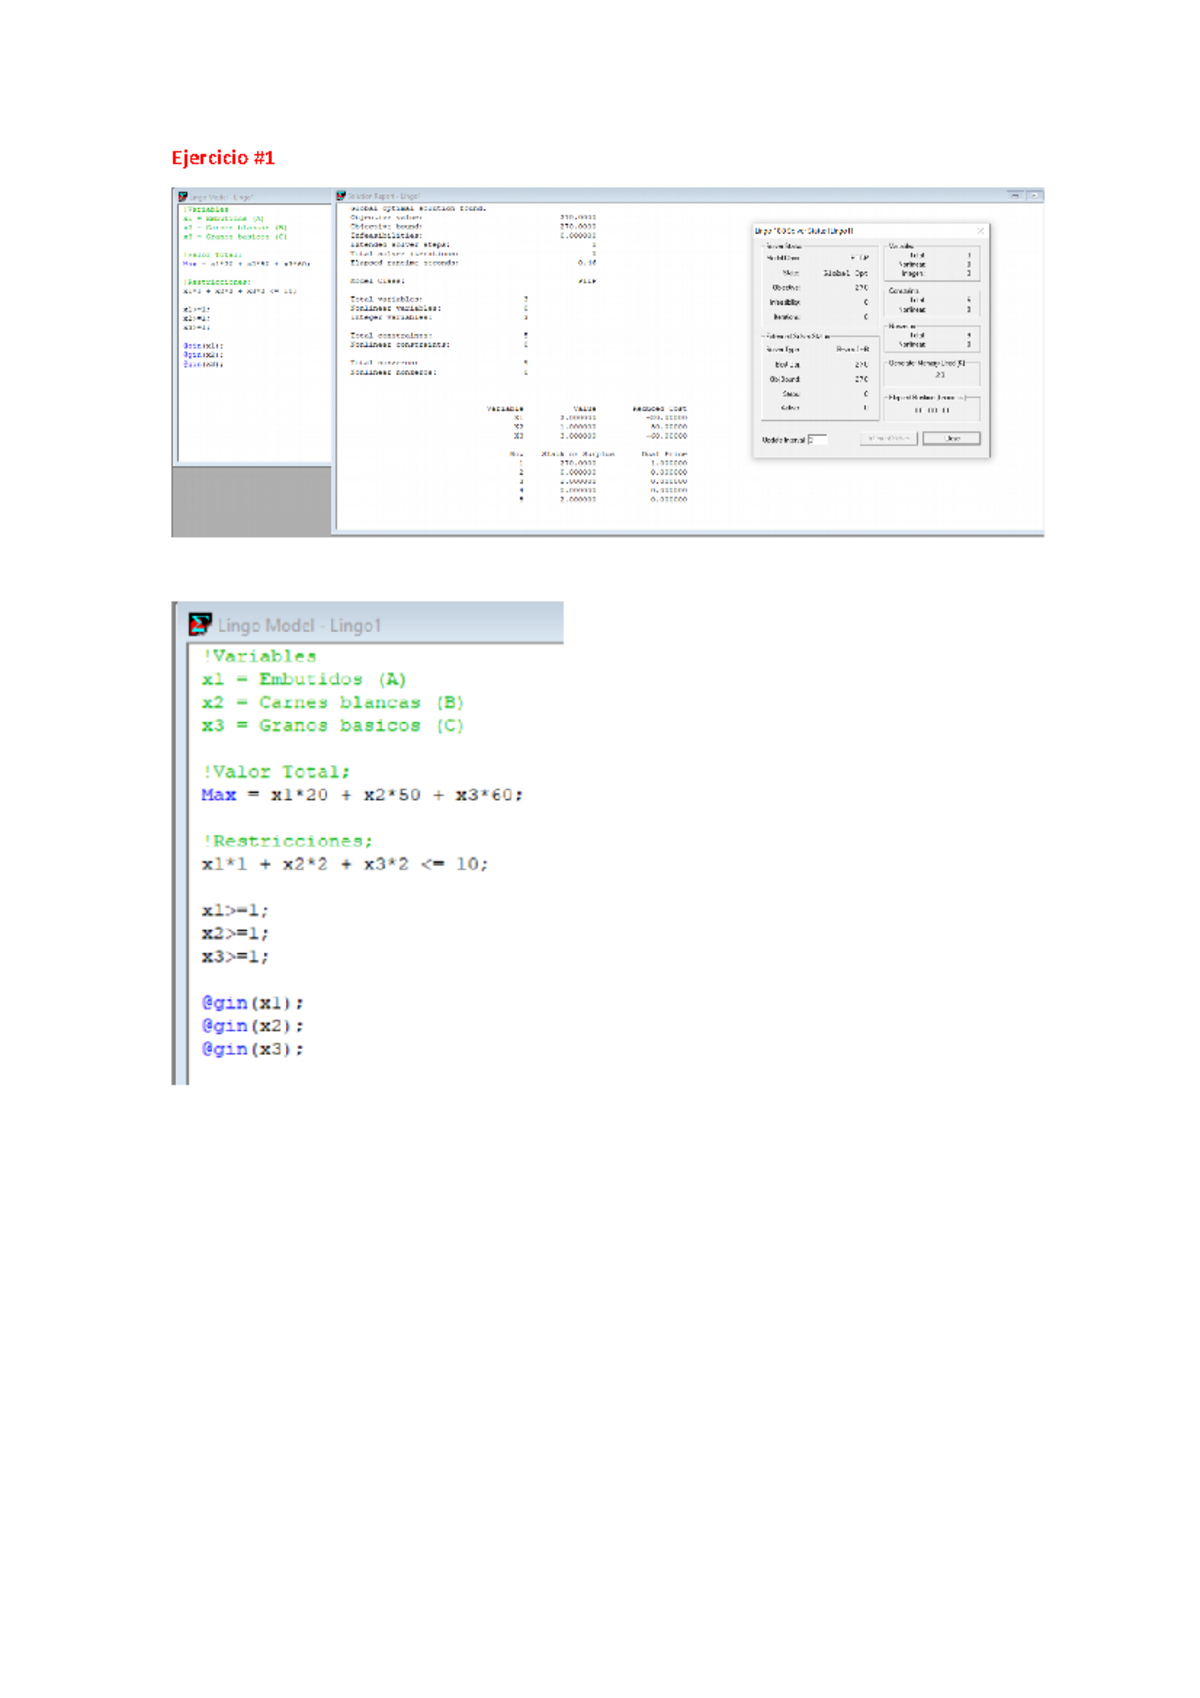Screen dimensions: 1200x1698
Task: Click the Lingo icon in the large Lingo Model title bar
Action: coord(200,624)
